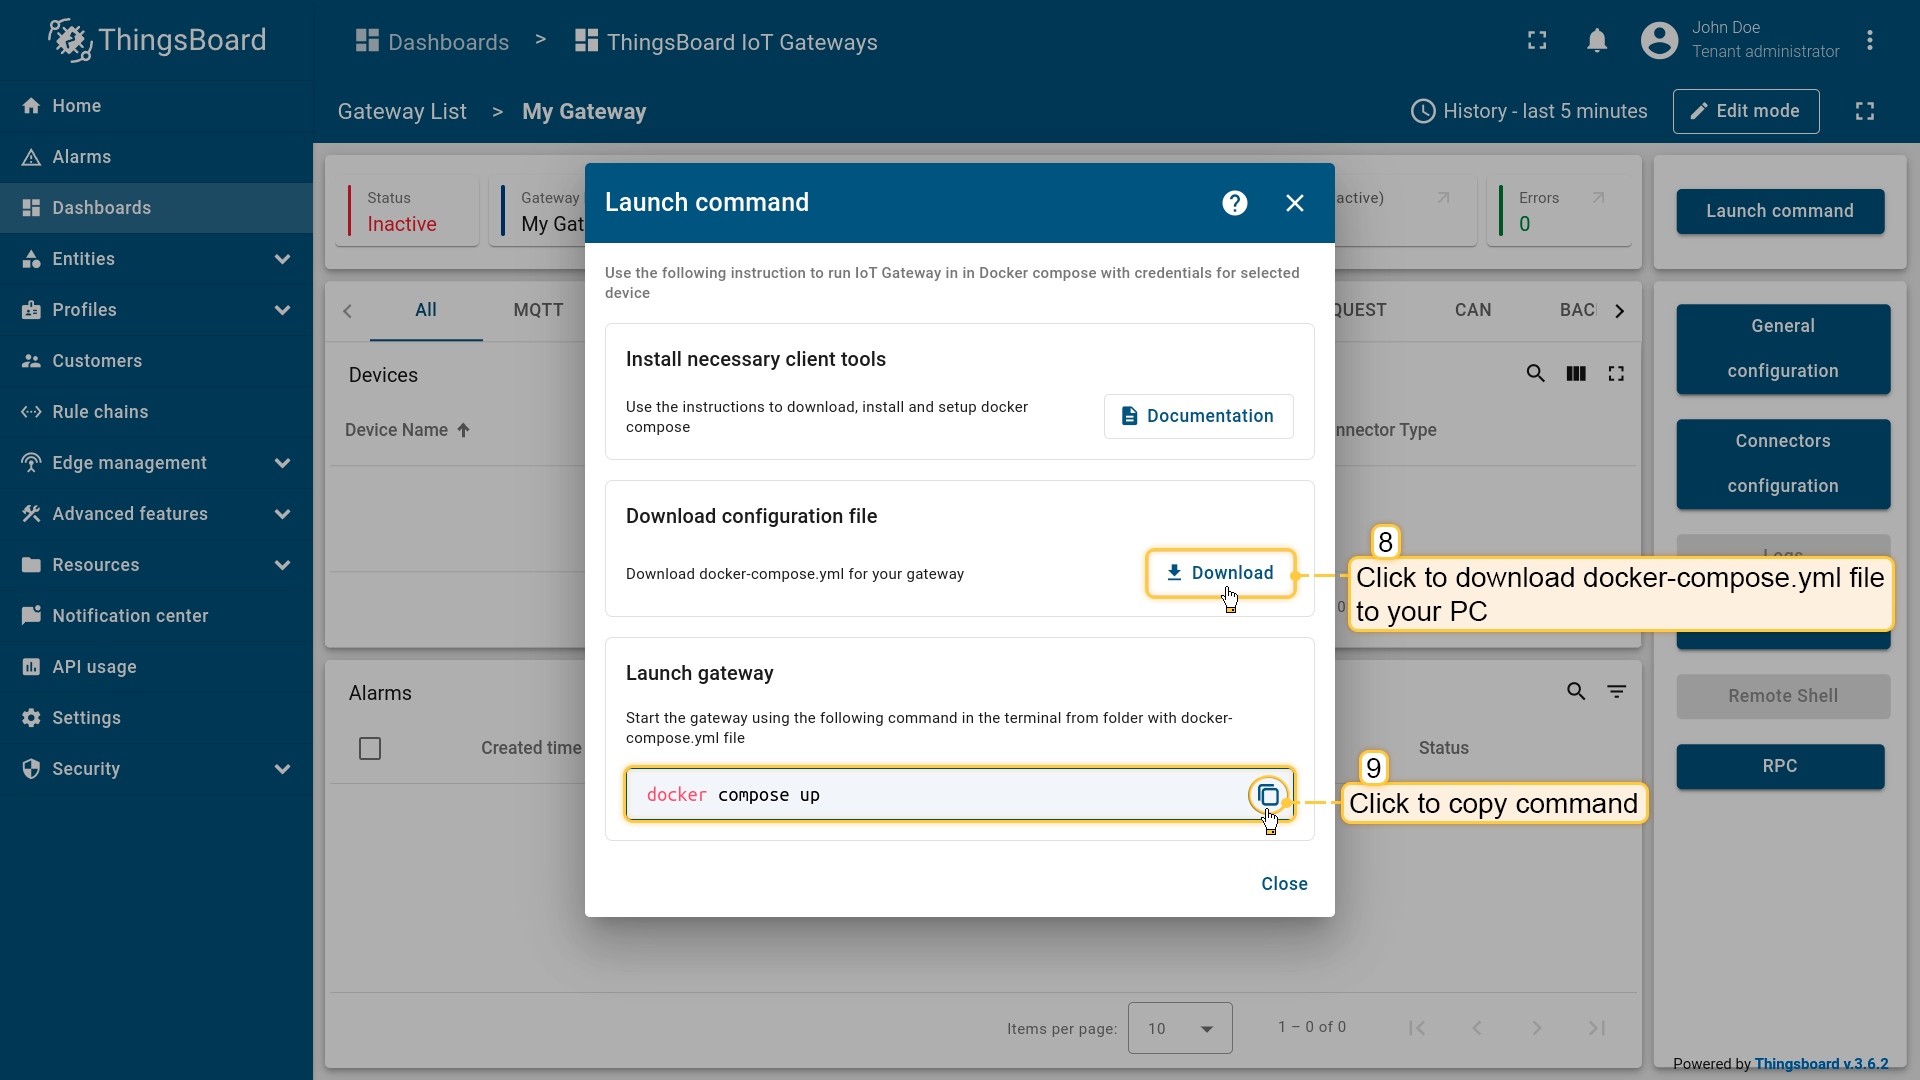The width and height of the screenshot is (1920, 1080).
Task: Open Devices columns display icon
Action: (x=1576, y=374)
